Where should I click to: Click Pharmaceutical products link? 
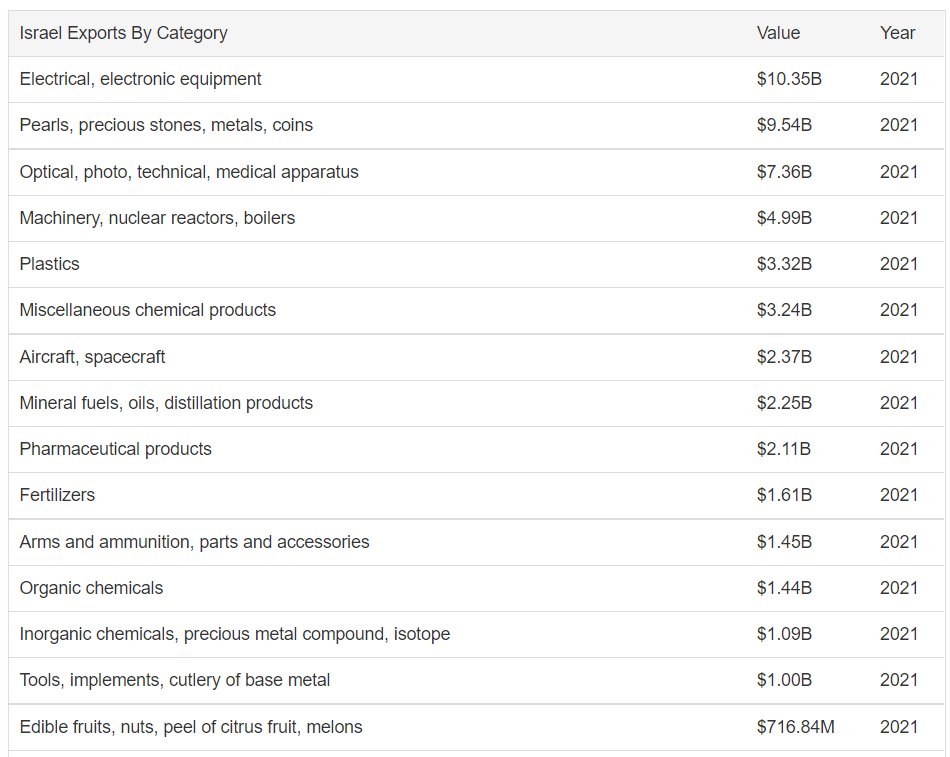point(115,449)
